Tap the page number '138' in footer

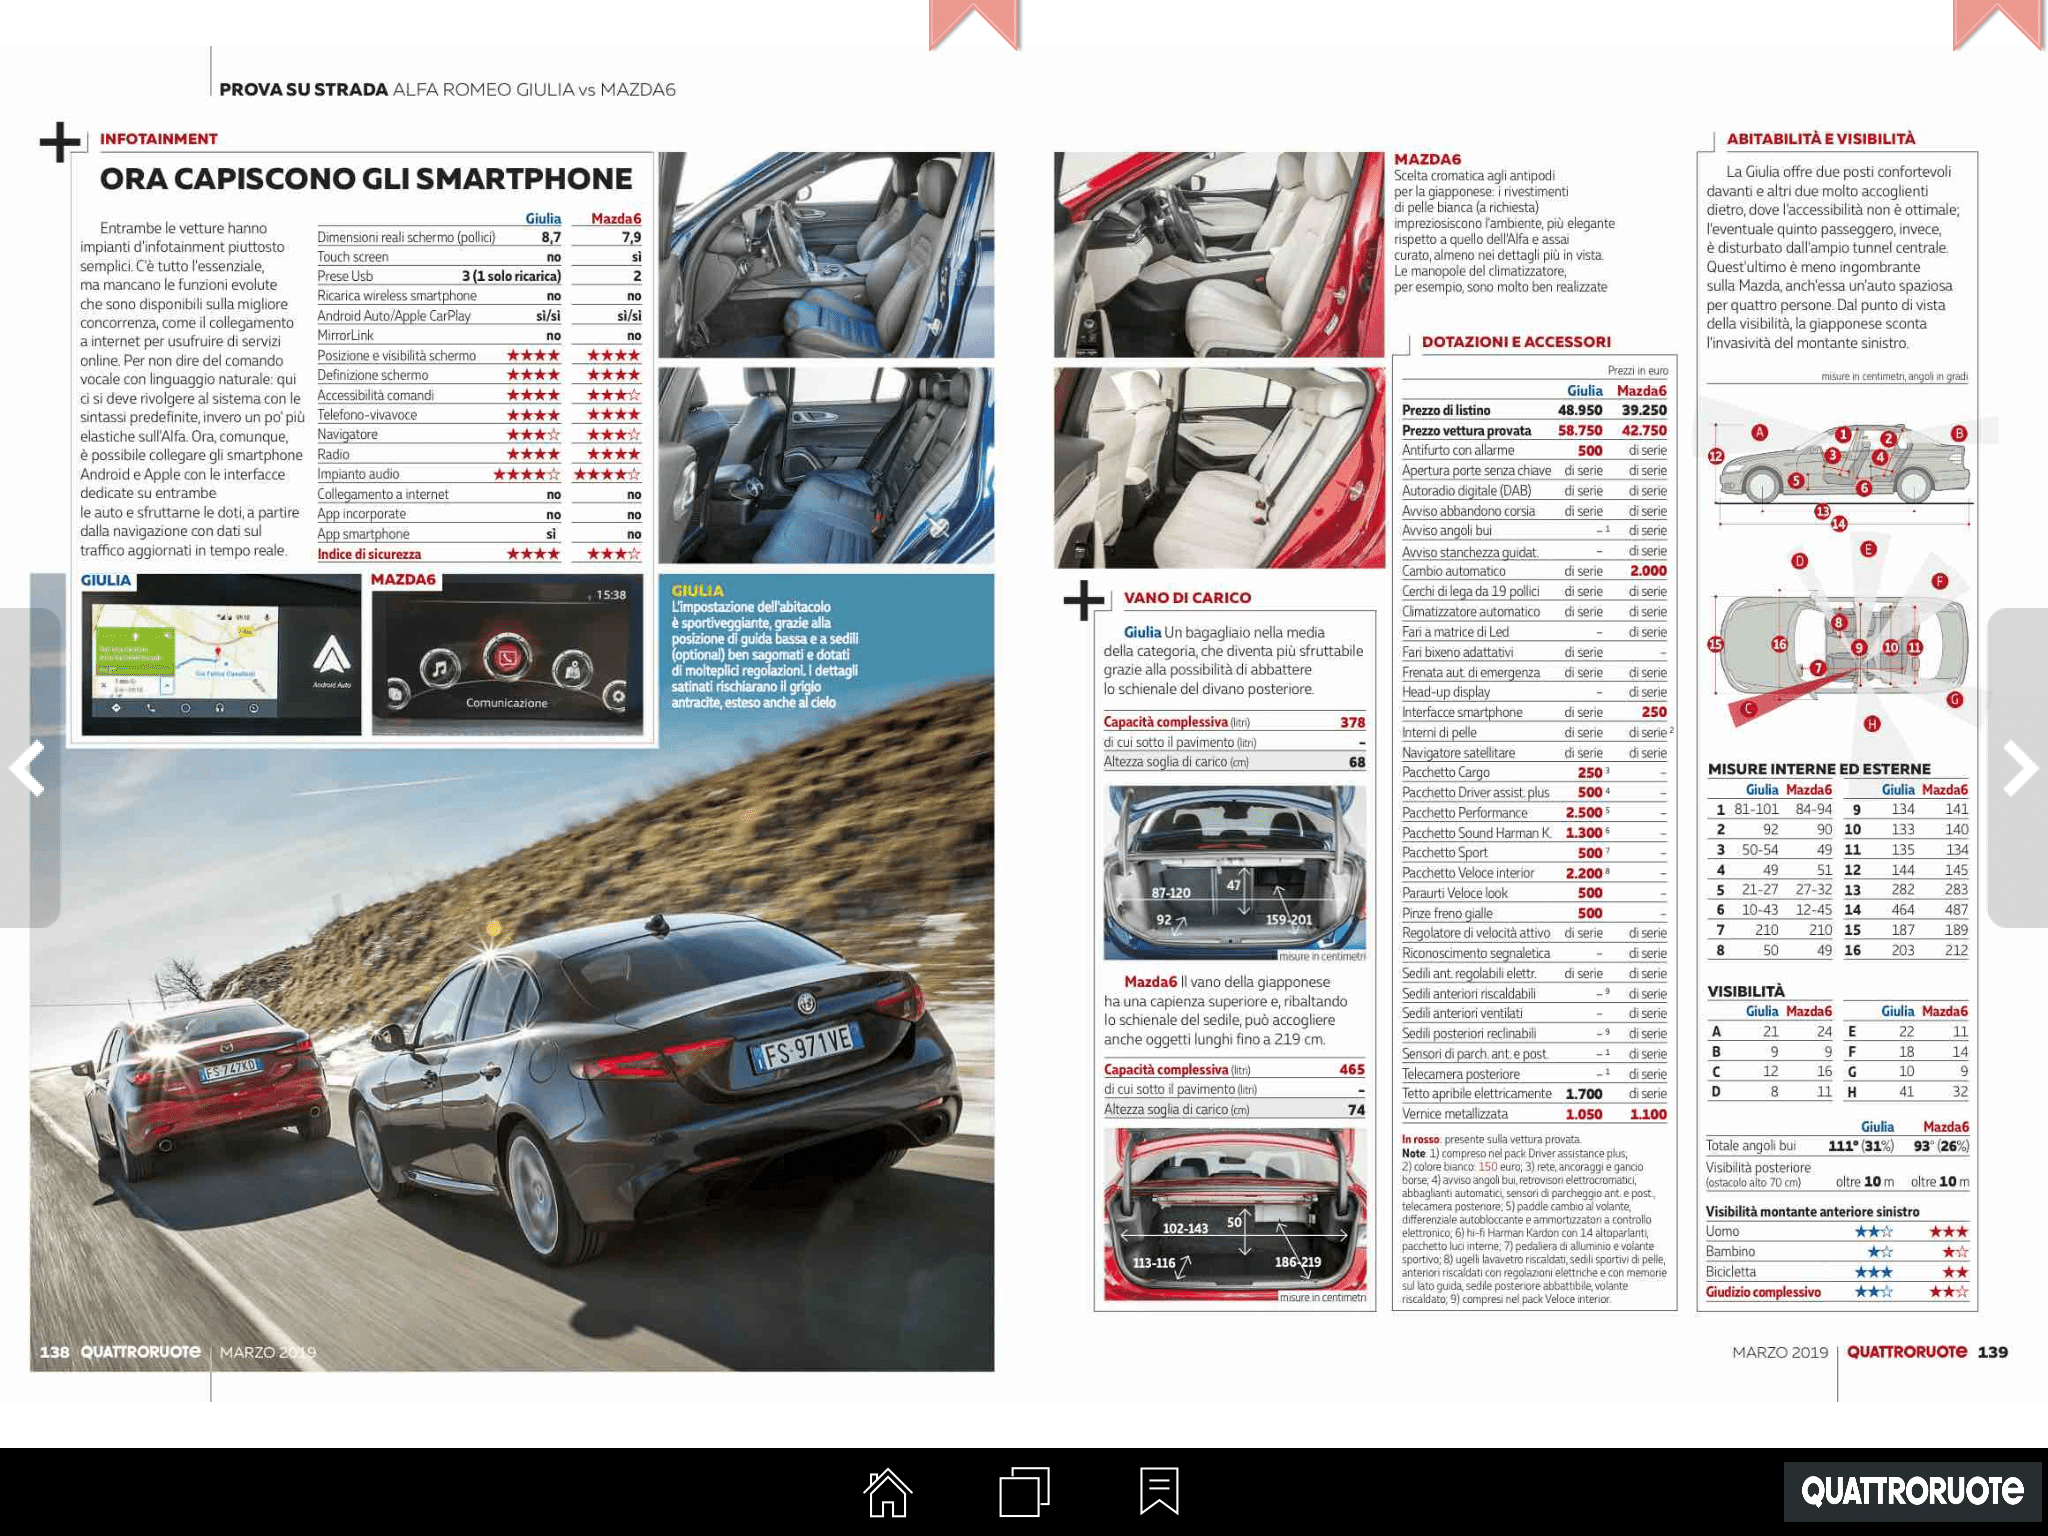point(54,1352)
